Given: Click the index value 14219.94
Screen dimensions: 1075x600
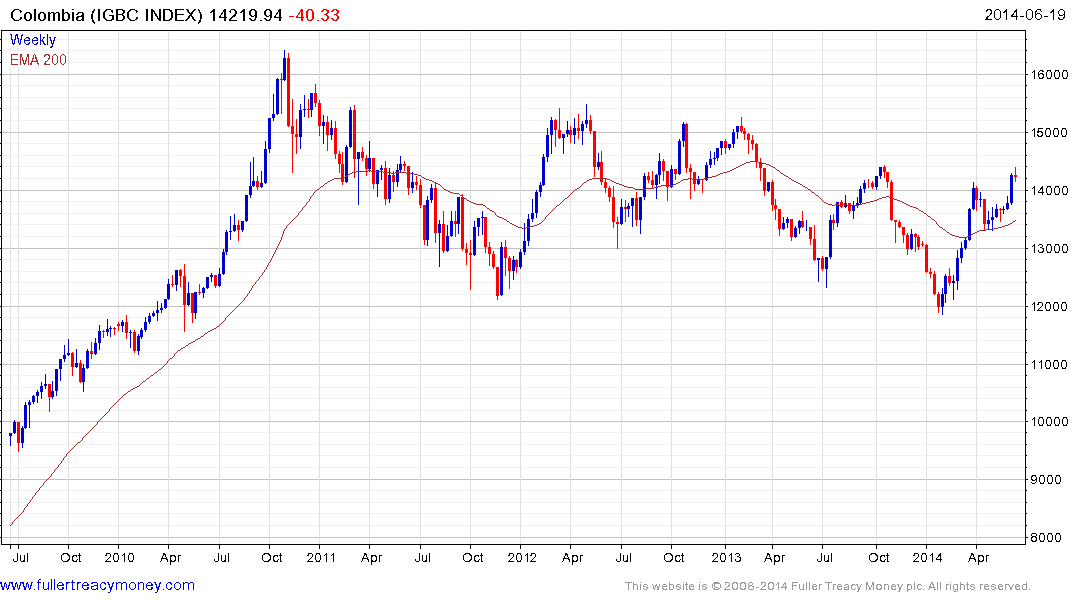Looking at the screenshot, I should point(245,15).
